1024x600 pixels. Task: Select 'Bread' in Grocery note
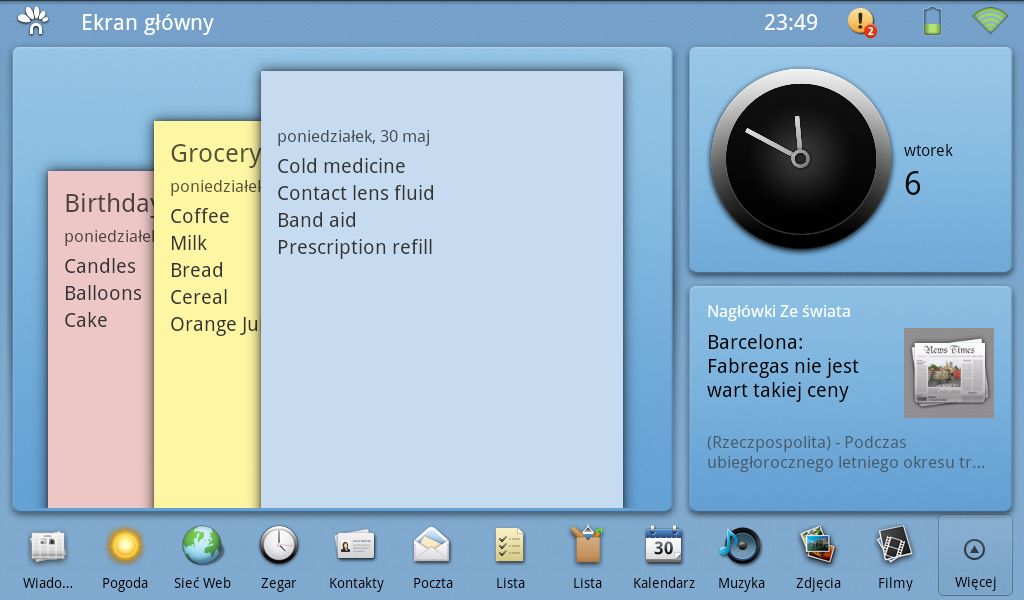click(x=197, y=270)
